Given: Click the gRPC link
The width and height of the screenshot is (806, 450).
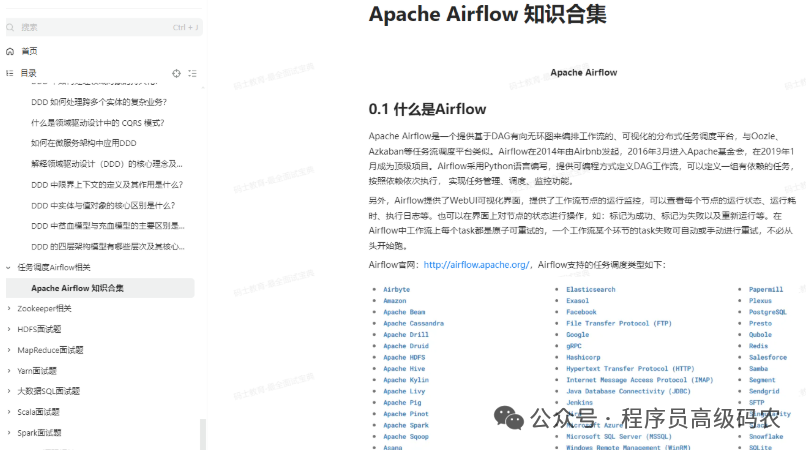Looking at the screenshot, I should pyautogui.click(x=574, y=346).
